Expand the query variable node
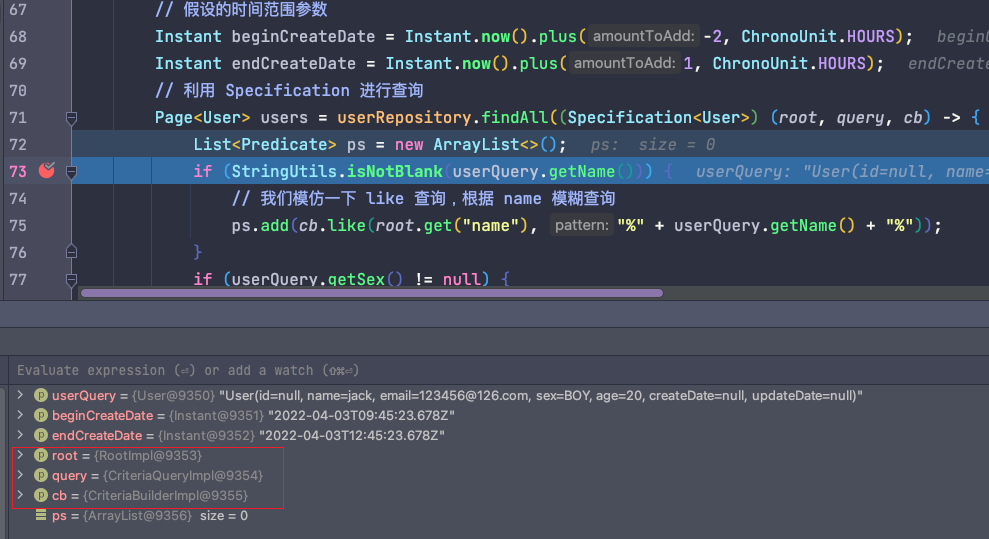Viewport: 989px width, 539px height. click(20, 475)
